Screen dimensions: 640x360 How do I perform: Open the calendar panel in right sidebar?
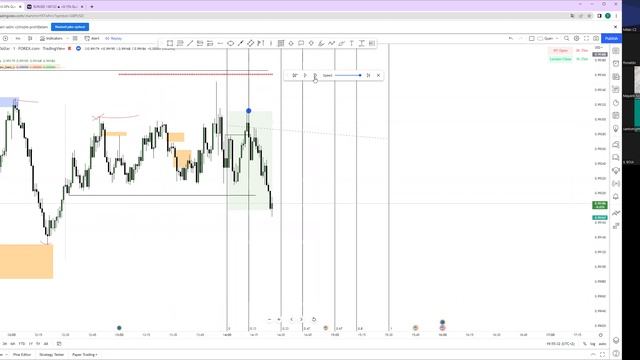[x=616, y=116]
